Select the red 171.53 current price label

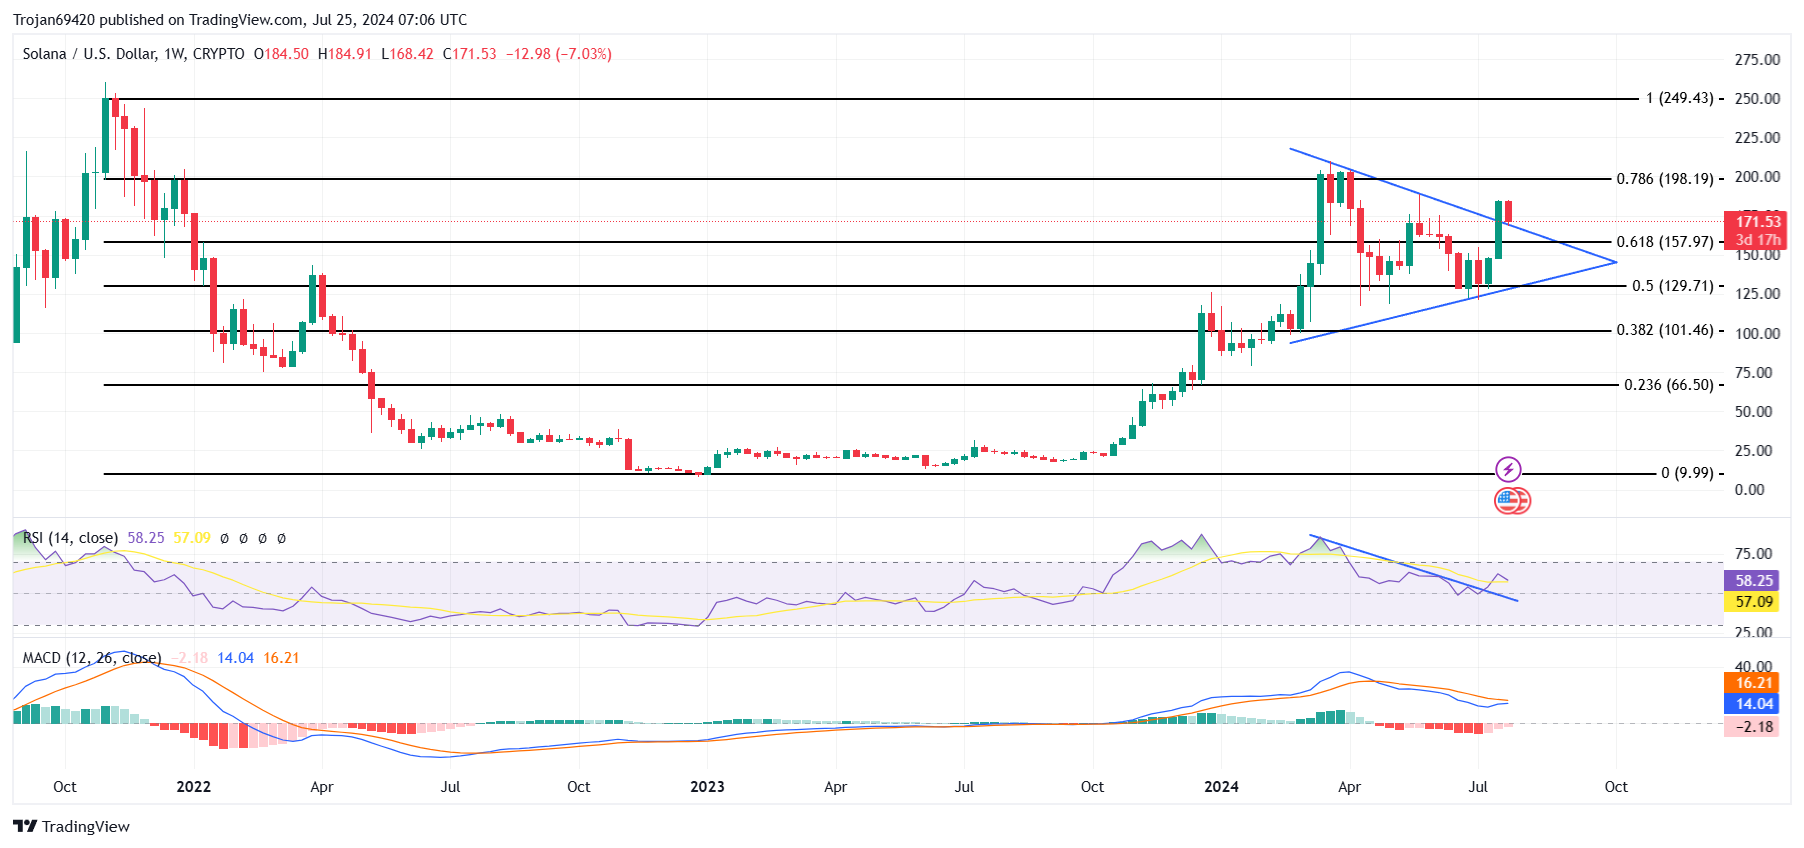coord(1757,222)
